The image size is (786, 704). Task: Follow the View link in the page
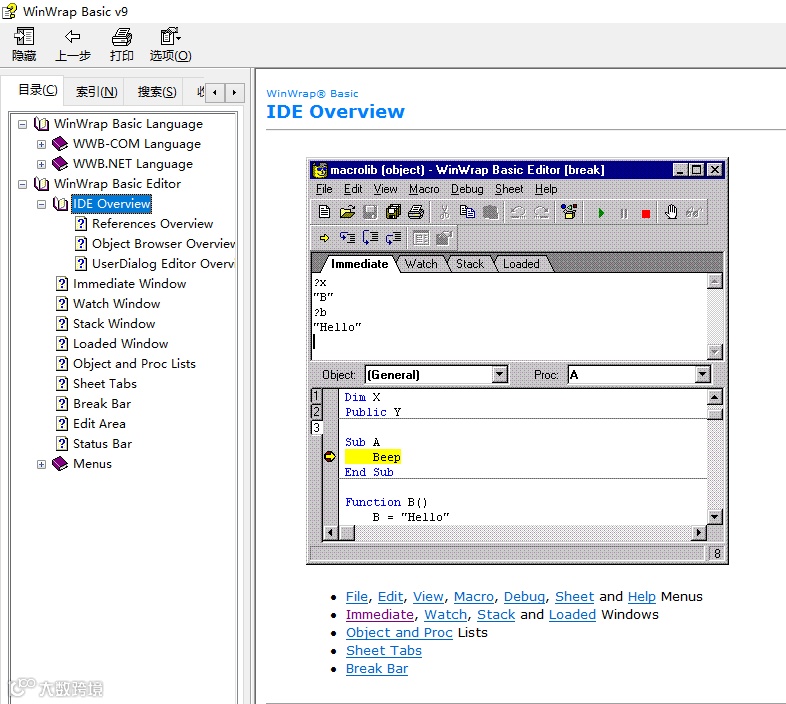click(428, 597)
